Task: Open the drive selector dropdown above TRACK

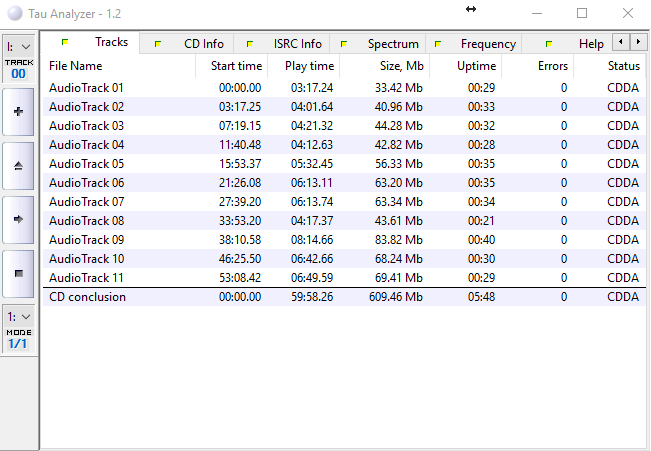Action: pos(18,47)
